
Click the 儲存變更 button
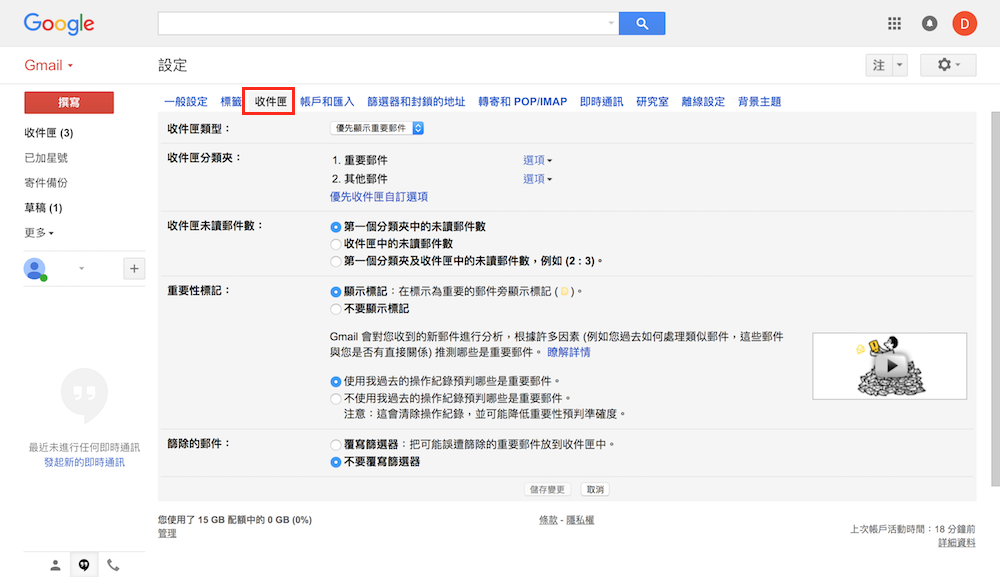pyautogui.click(x=547, y=490)
